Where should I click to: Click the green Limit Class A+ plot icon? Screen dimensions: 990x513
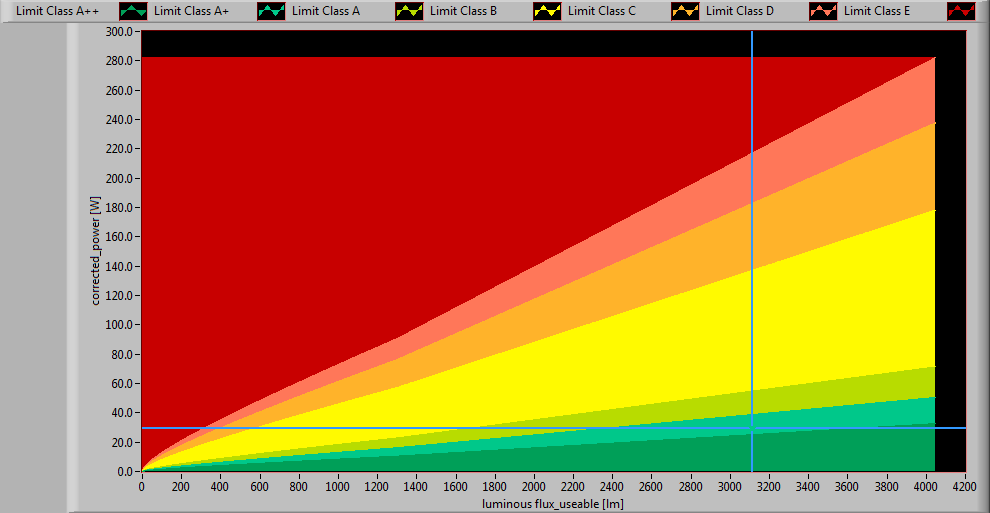271,11
